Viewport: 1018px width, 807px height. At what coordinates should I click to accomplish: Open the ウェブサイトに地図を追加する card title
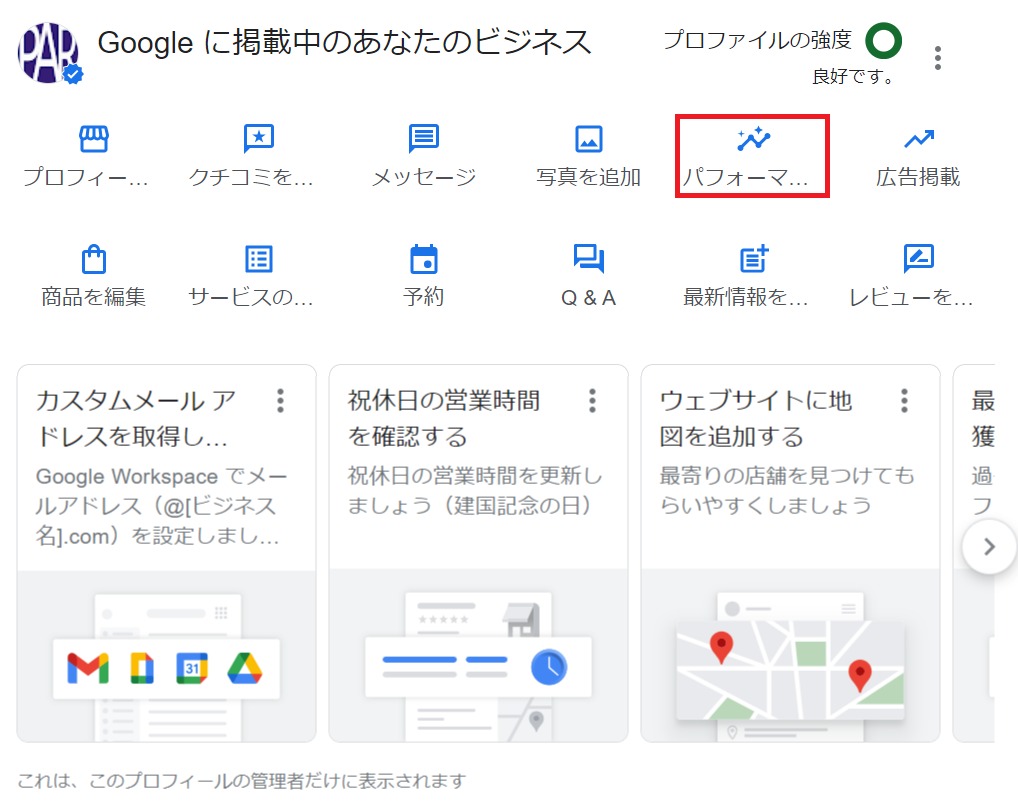[756, 418]
